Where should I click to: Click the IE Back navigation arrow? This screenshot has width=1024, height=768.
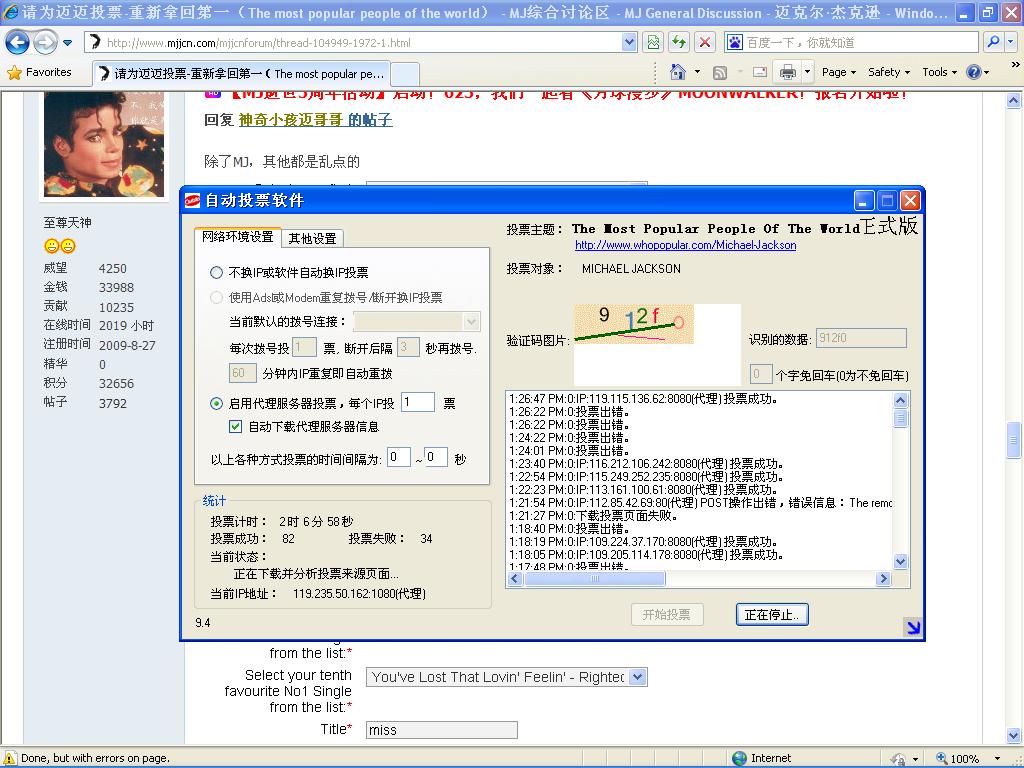coord(17,42)
